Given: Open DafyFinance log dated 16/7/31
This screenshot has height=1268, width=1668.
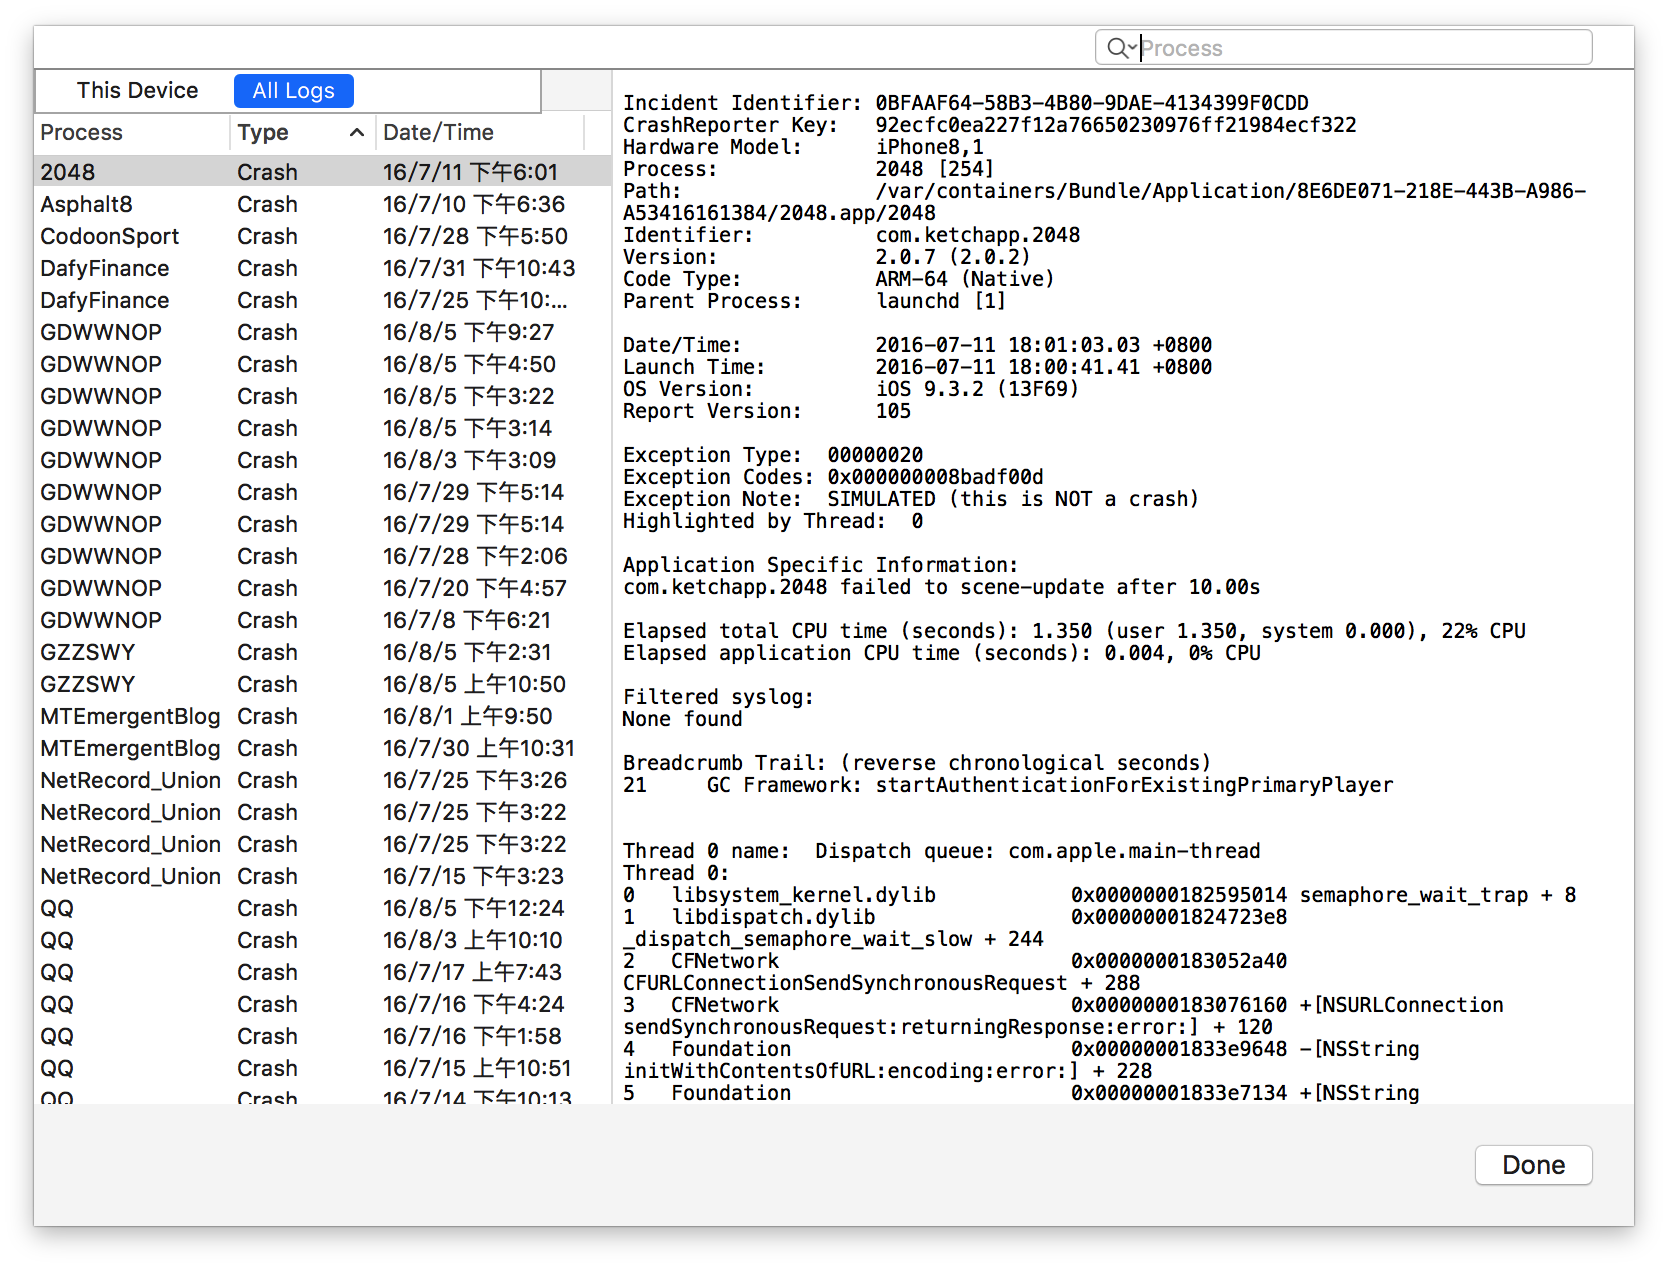Looking at the screenshot, I should (x=322, y=268).
